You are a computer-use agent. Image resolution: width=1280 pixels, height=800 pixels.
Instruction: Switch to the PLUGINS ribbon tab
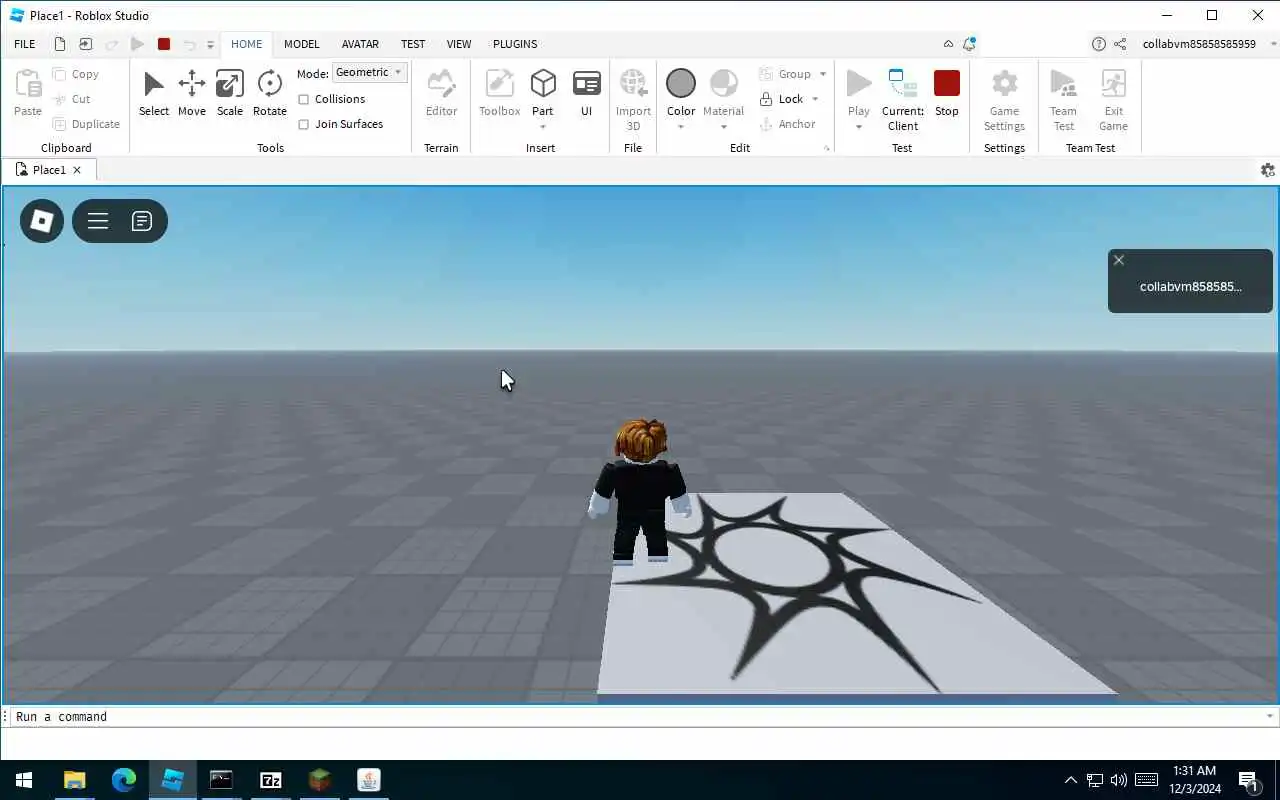(515, 44)
